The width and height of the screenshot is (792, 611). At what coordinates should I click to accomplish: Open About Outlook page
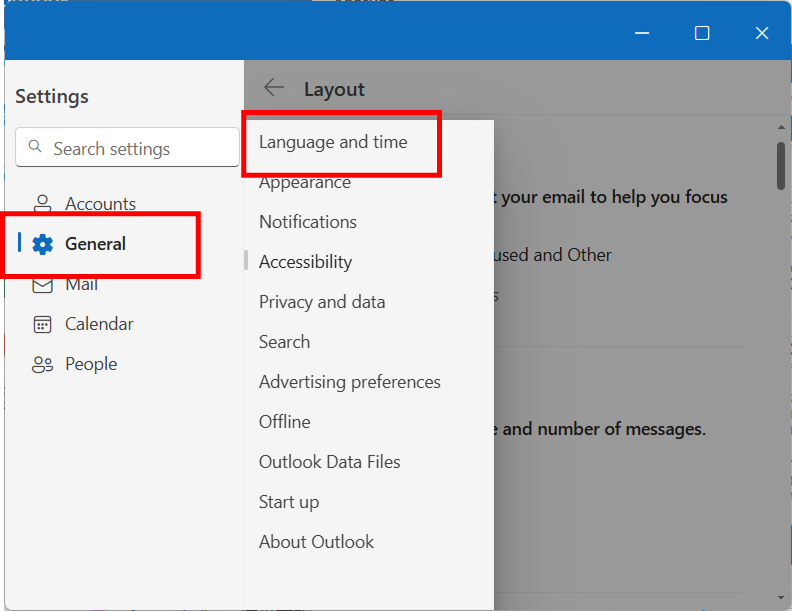[316, 542]
